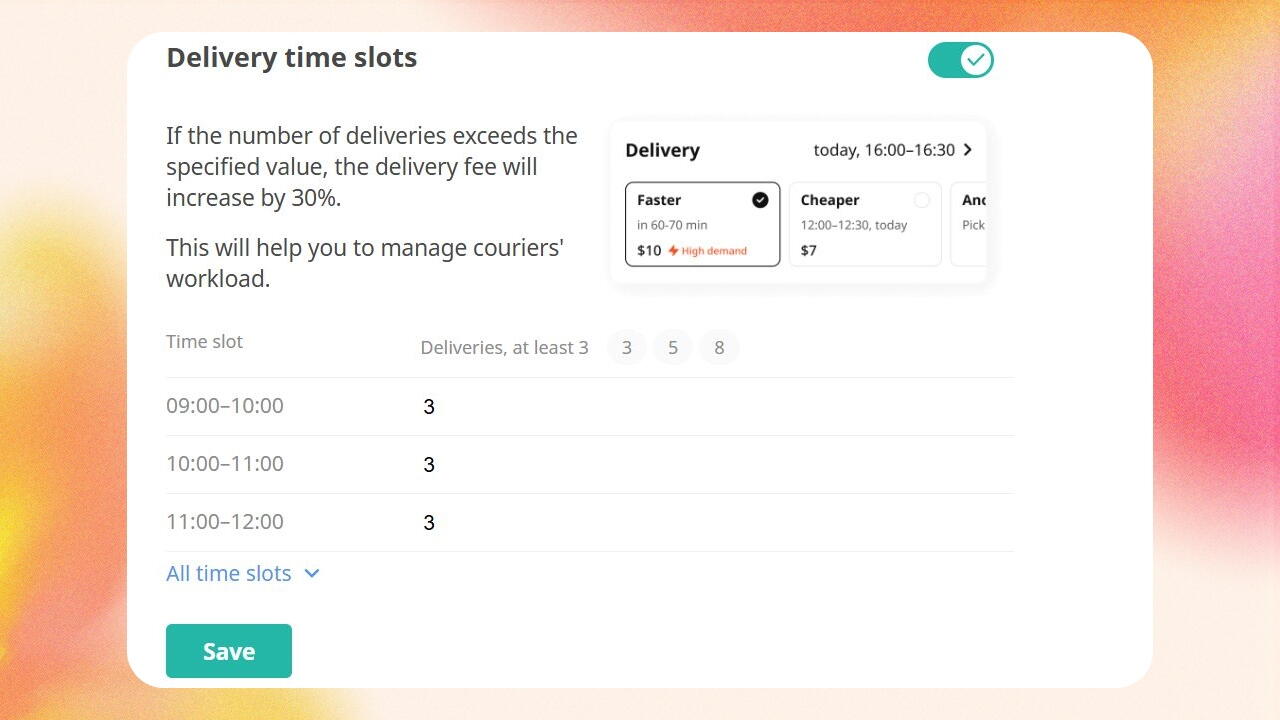
Task: Click the checkmark knob on the toggle
Action: click(x=976, y=60)
